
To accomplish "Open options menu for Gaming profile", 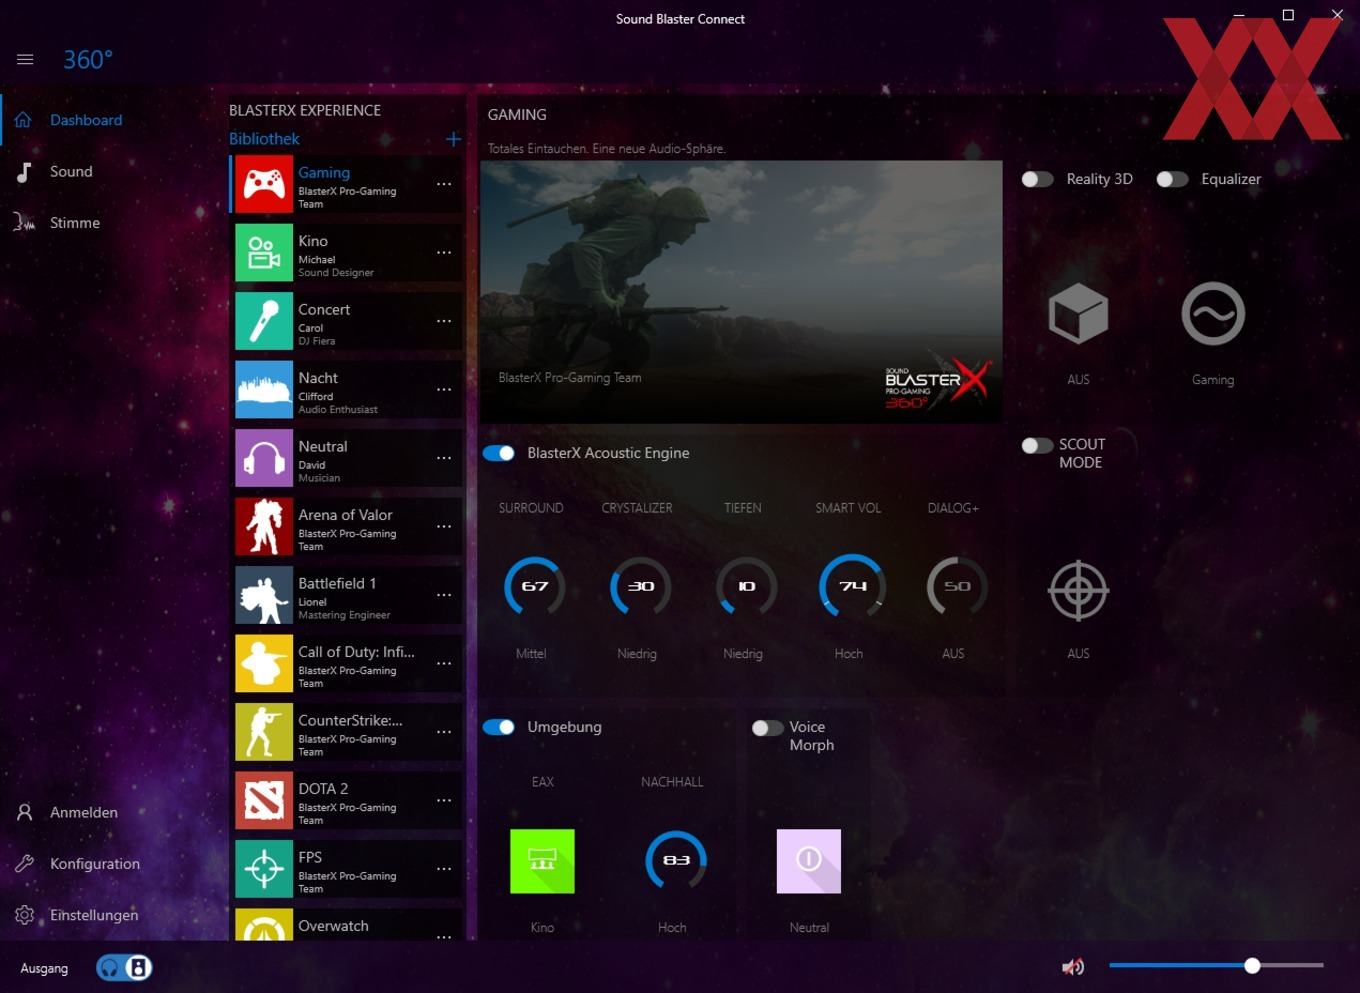I will (x=444, y=184).
